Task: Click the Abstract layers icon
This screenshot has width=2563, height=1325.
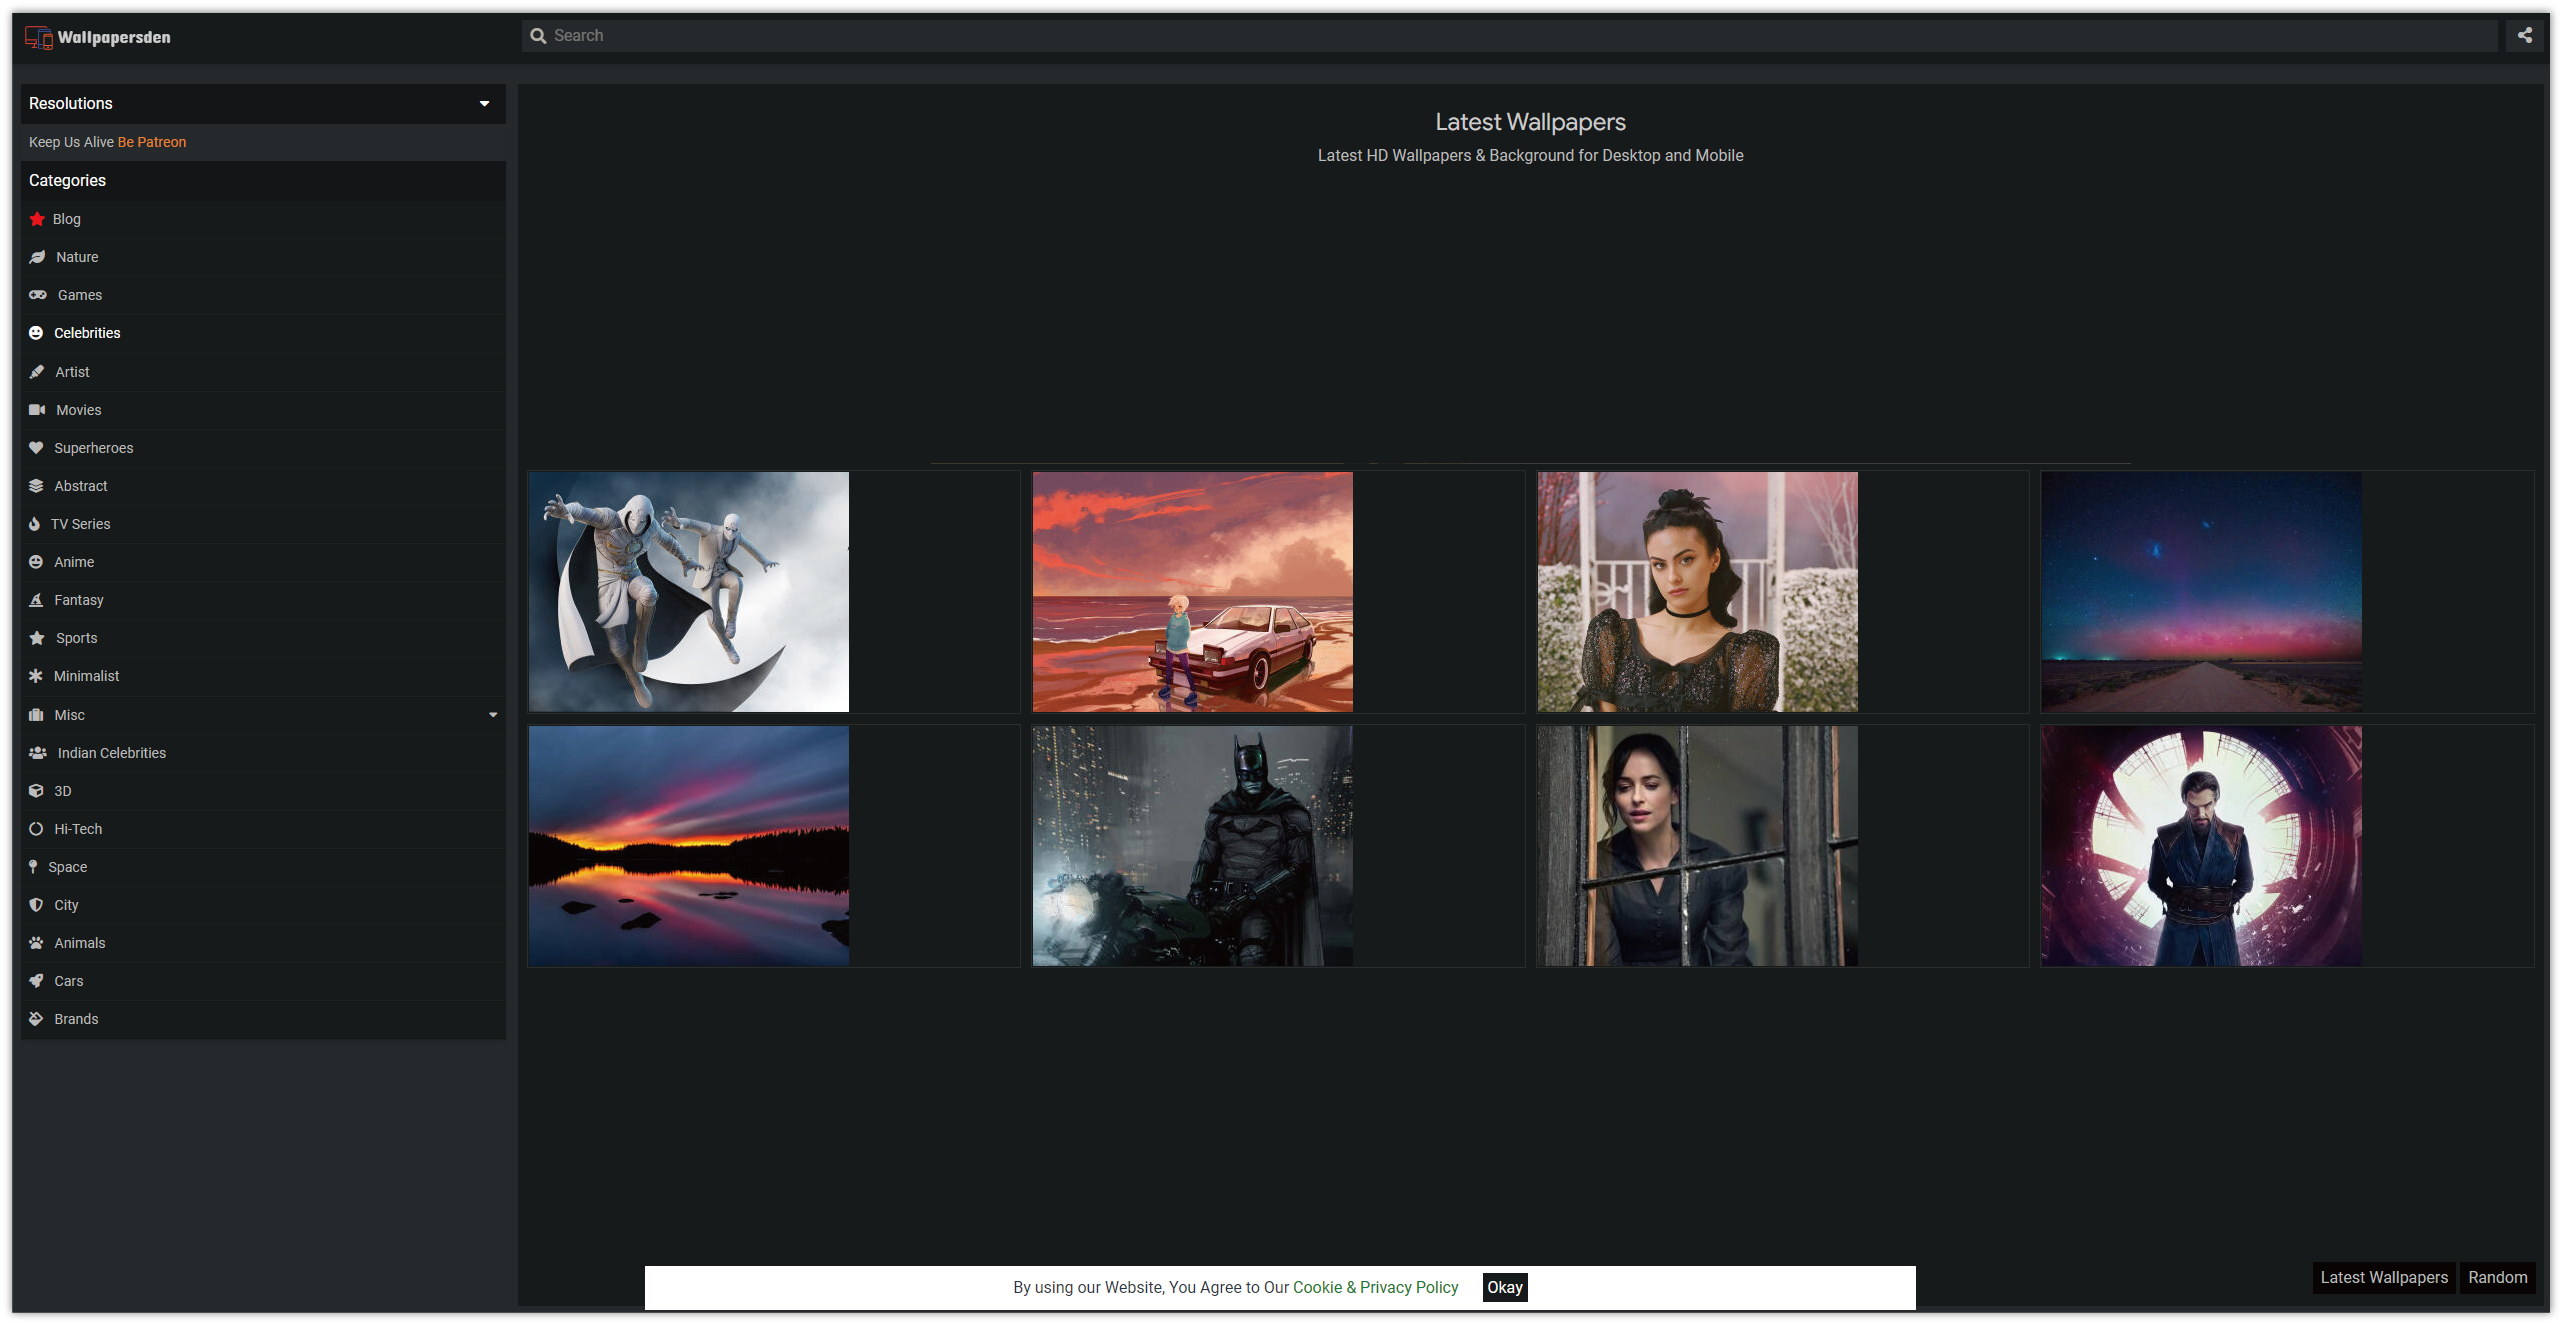Action: point(36,486)
